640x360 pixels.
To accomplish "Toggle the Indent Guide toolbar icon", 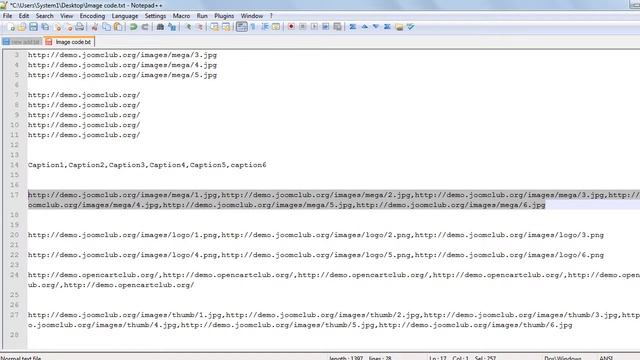I will pos(264,27).
